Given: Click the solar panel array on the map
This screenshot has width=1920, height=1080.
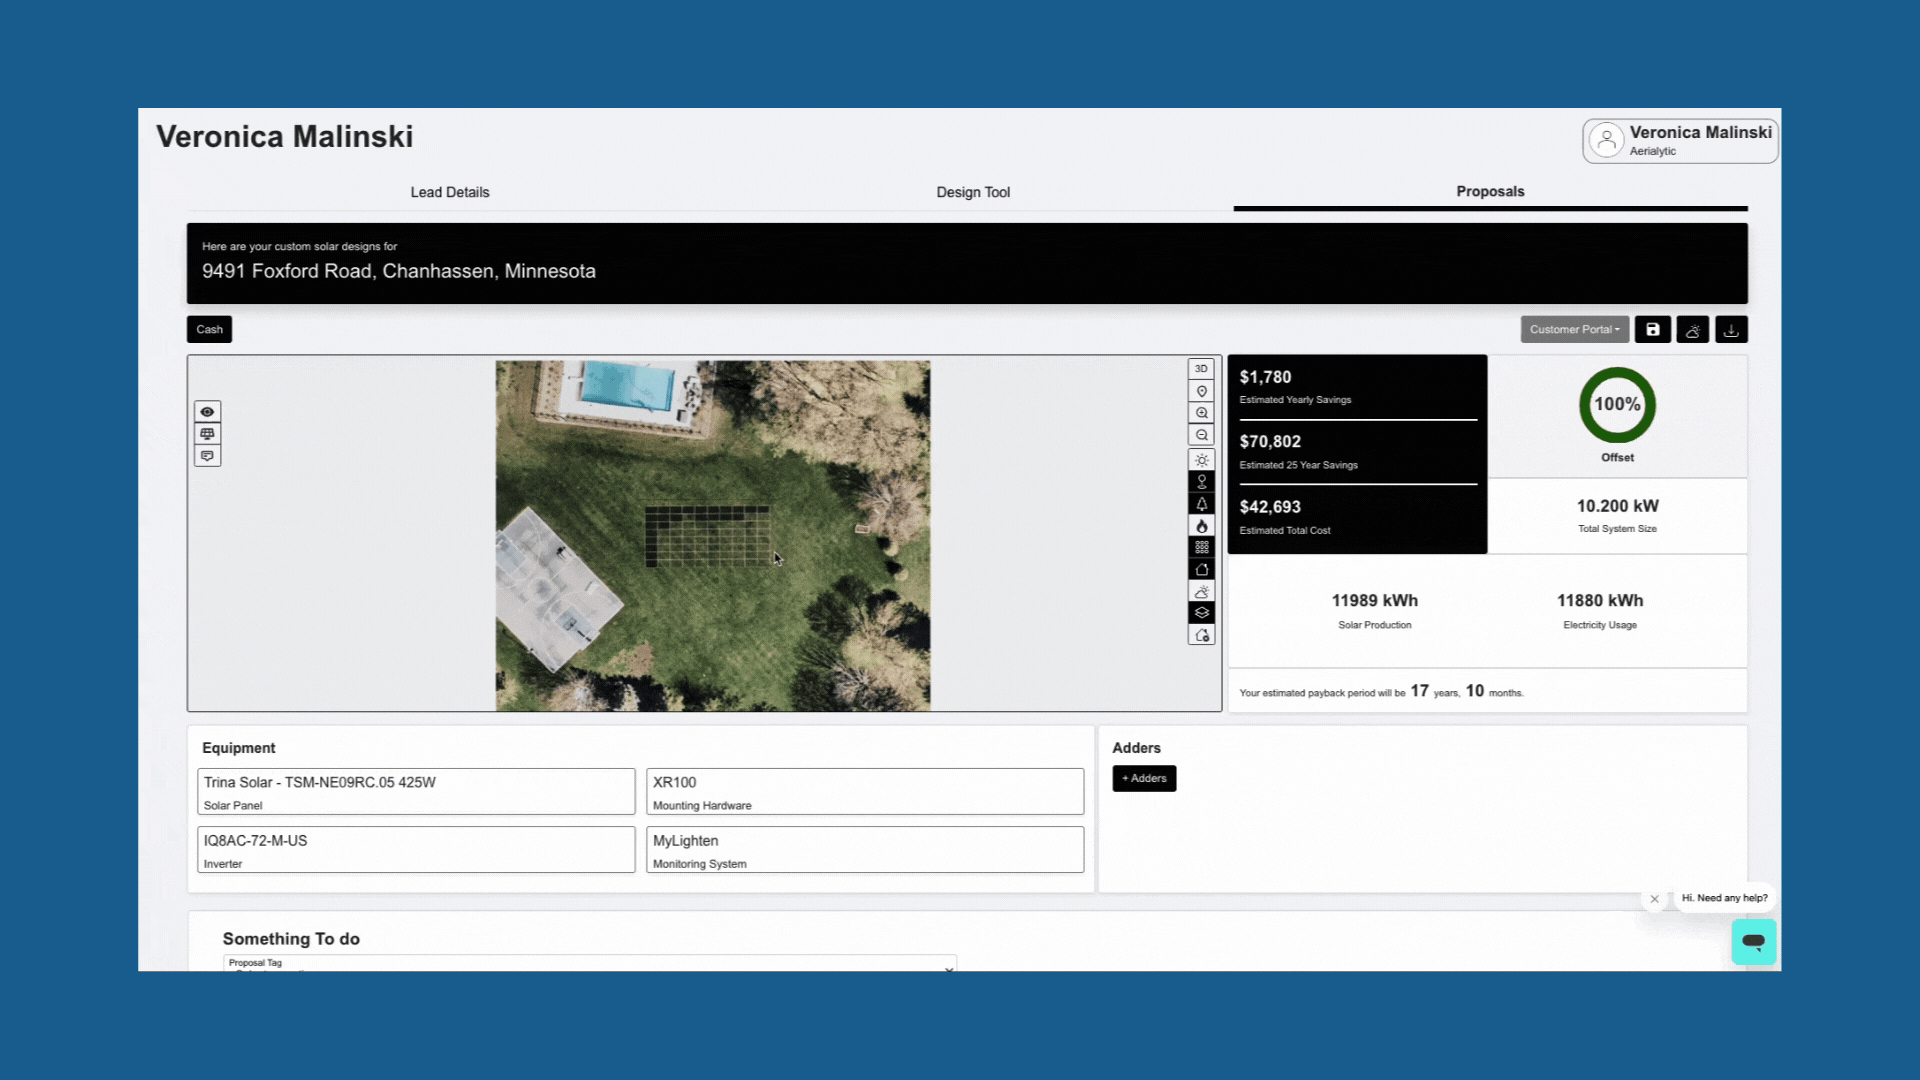Looking at the screenshot, I should click(x=708, y=535).
